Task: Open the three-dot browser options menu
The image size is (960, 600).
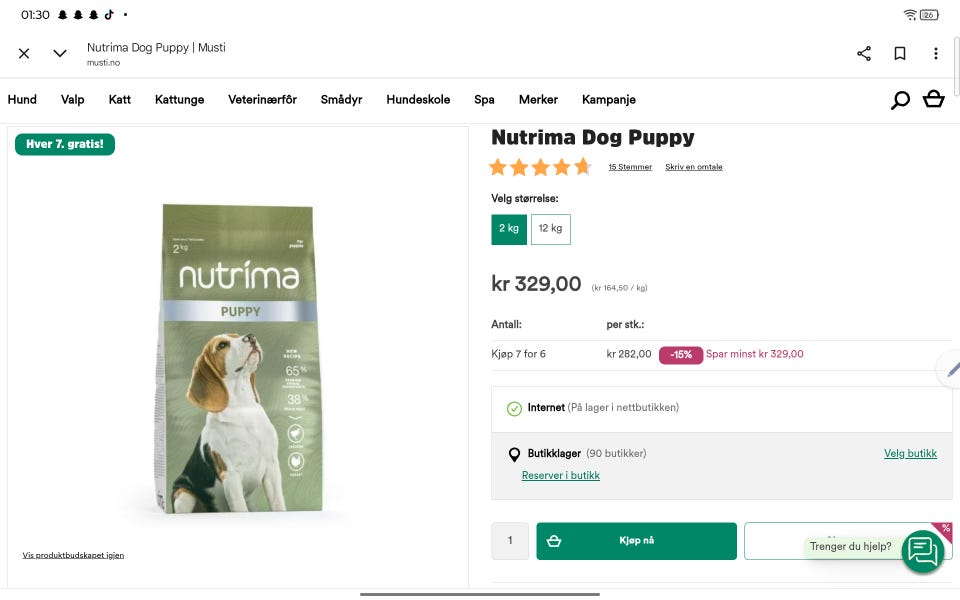Action: pyautogui.click(x=936, y=53)
